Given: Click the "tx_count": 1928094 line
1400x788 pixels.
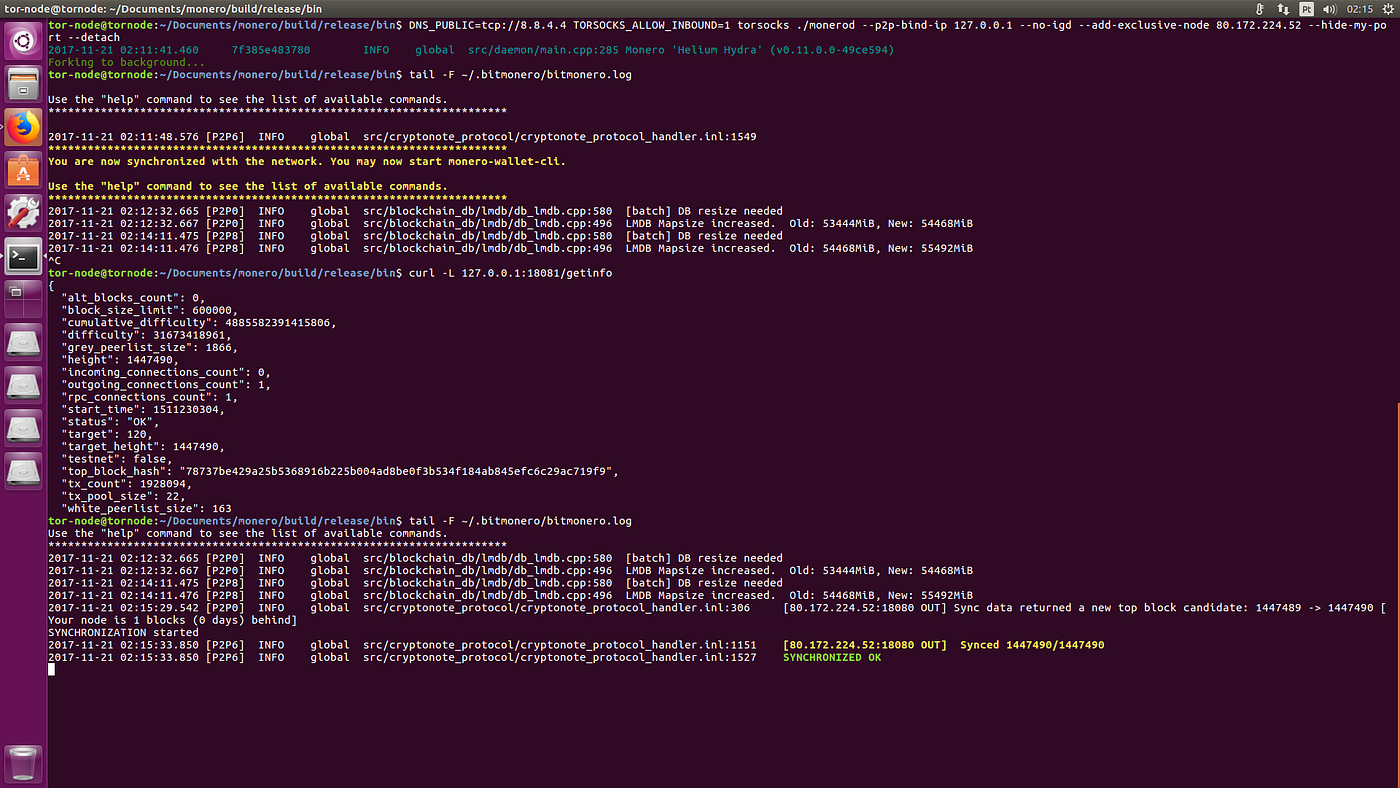Looking at the screenshot, I should pyautogui.click(x=127, y=484).
